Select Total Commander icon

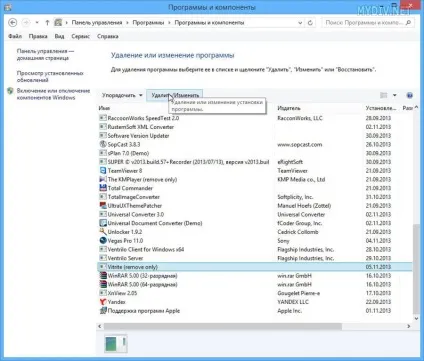103,188
